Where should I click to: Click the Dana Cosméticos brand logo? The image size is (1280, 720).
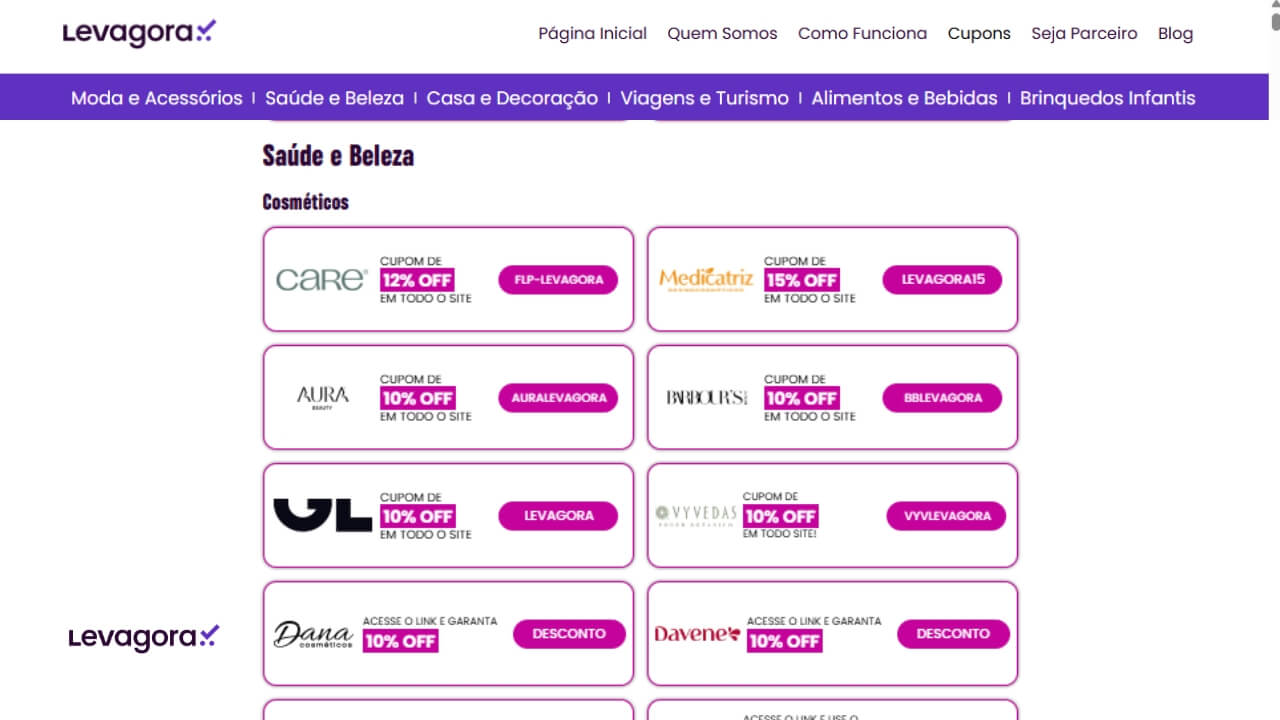pyautogui.click(x=313, y=634)
